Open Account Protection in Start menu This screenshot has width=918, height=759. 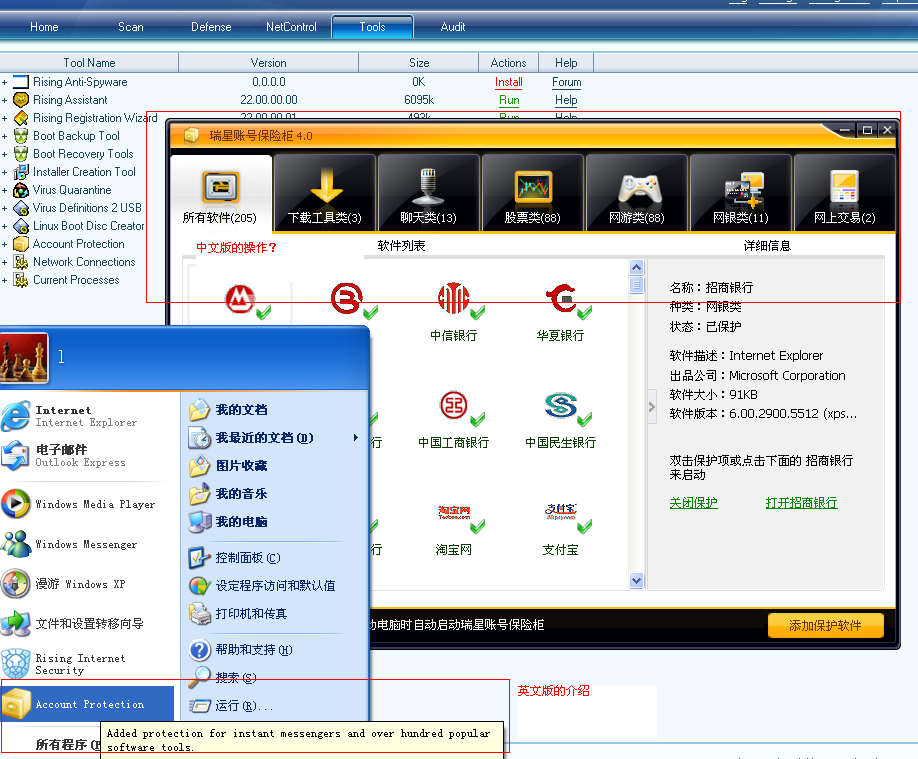point(88,704)
